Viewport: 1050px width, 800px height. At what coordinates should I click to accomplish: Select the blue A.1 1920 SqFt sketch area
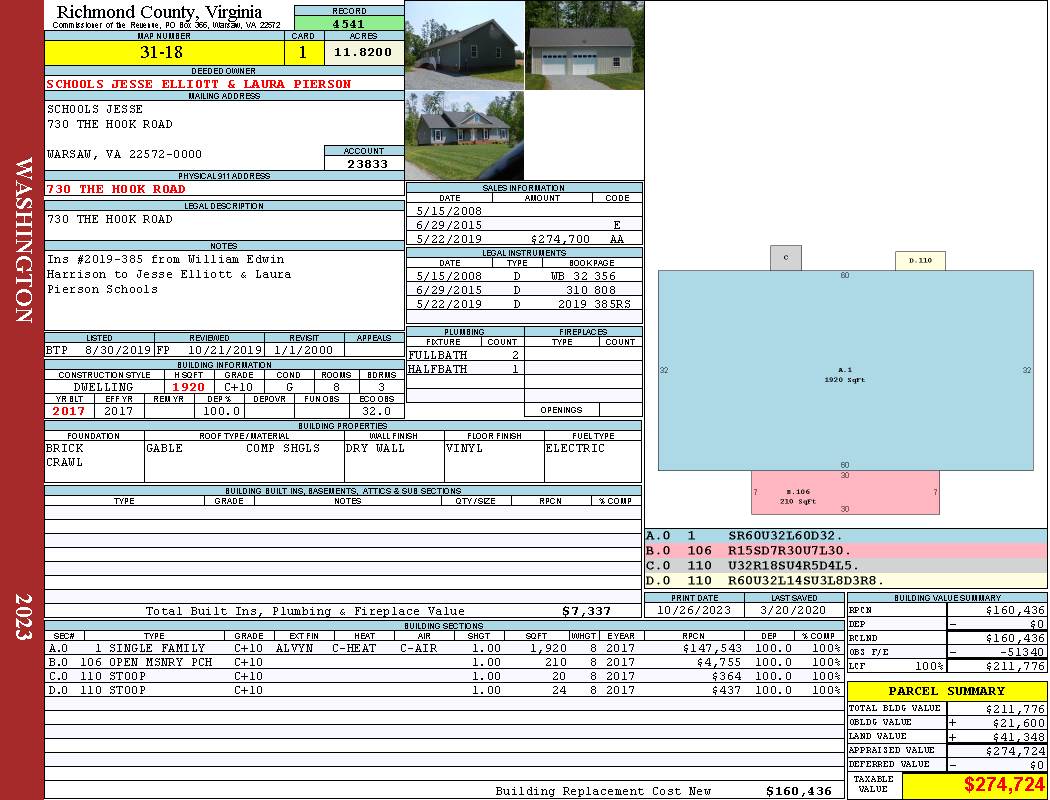(845, 370)
